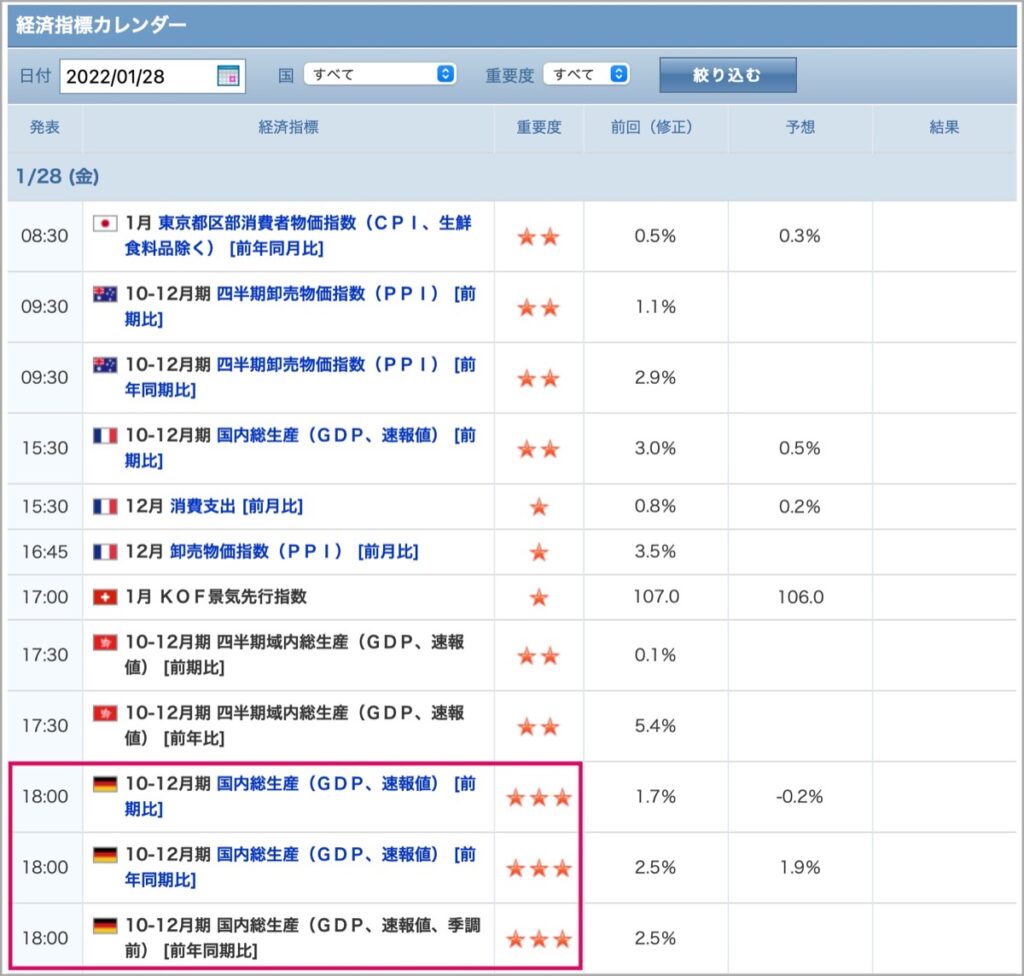The height and width of the screenshot is (976, 1024).
Task: Click the 1/28 (金) date heading
Action: coord(57,176)
